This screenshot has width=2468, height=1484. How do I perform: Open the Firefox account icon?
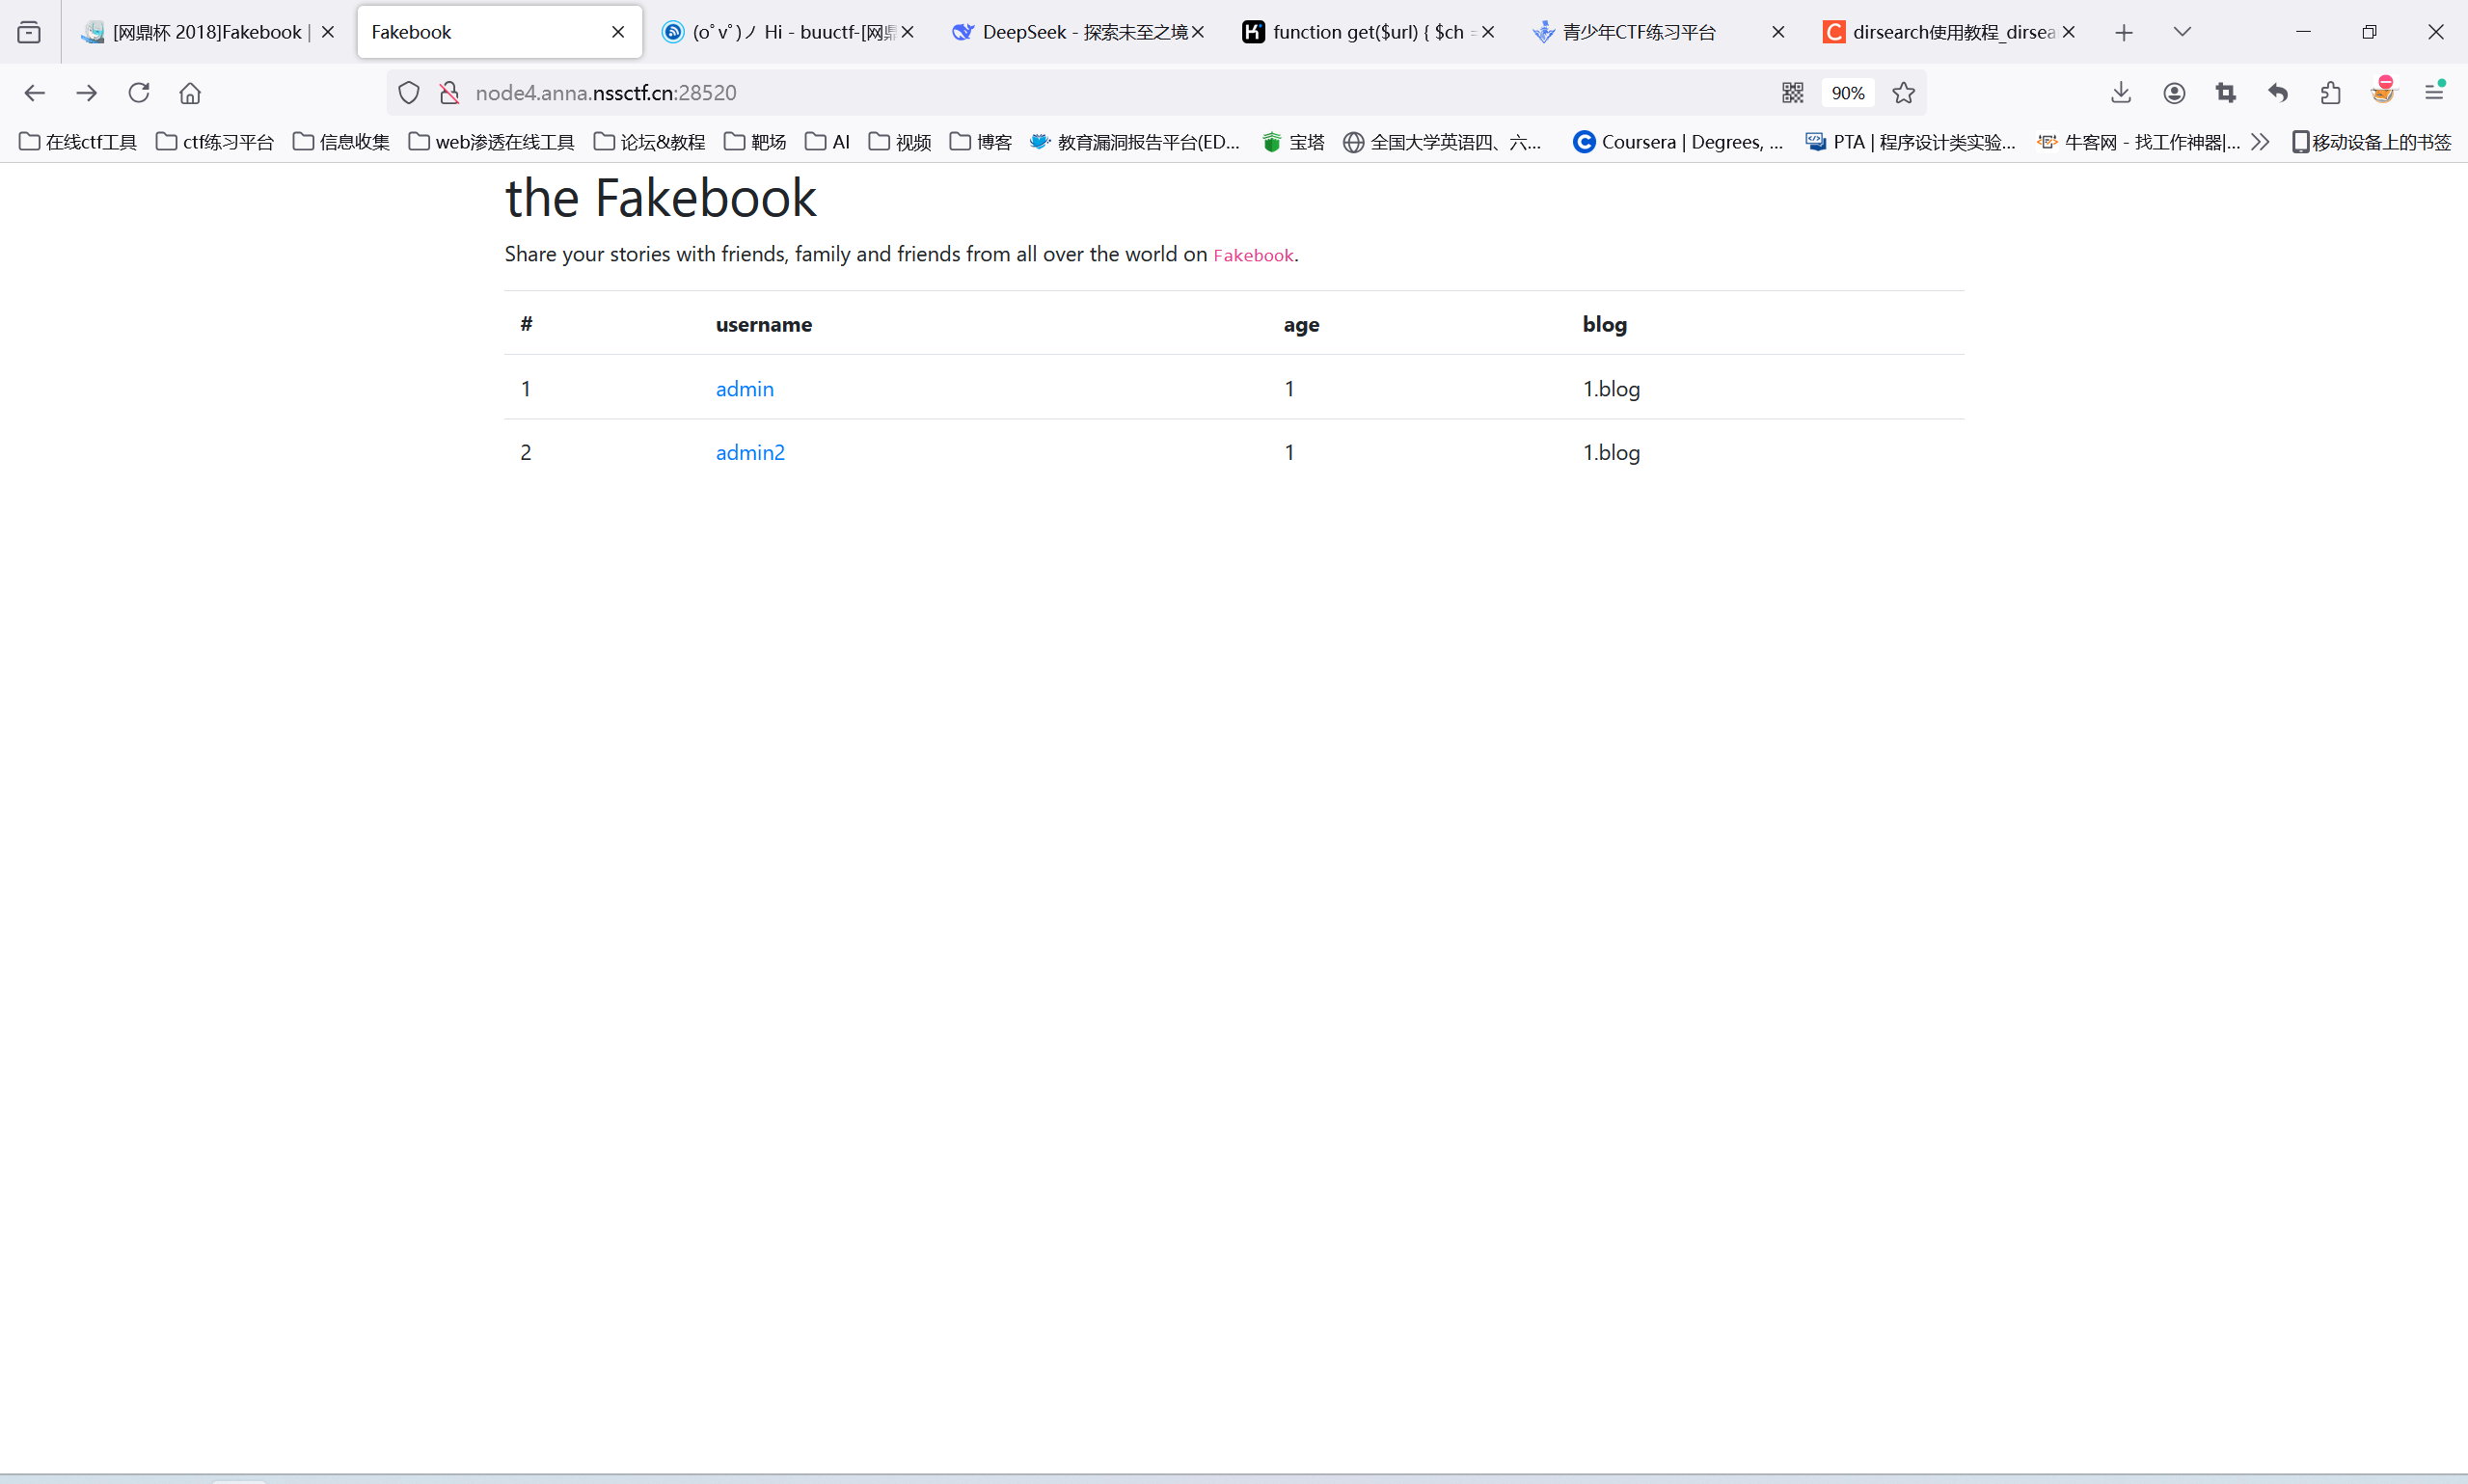point(2173,93)
